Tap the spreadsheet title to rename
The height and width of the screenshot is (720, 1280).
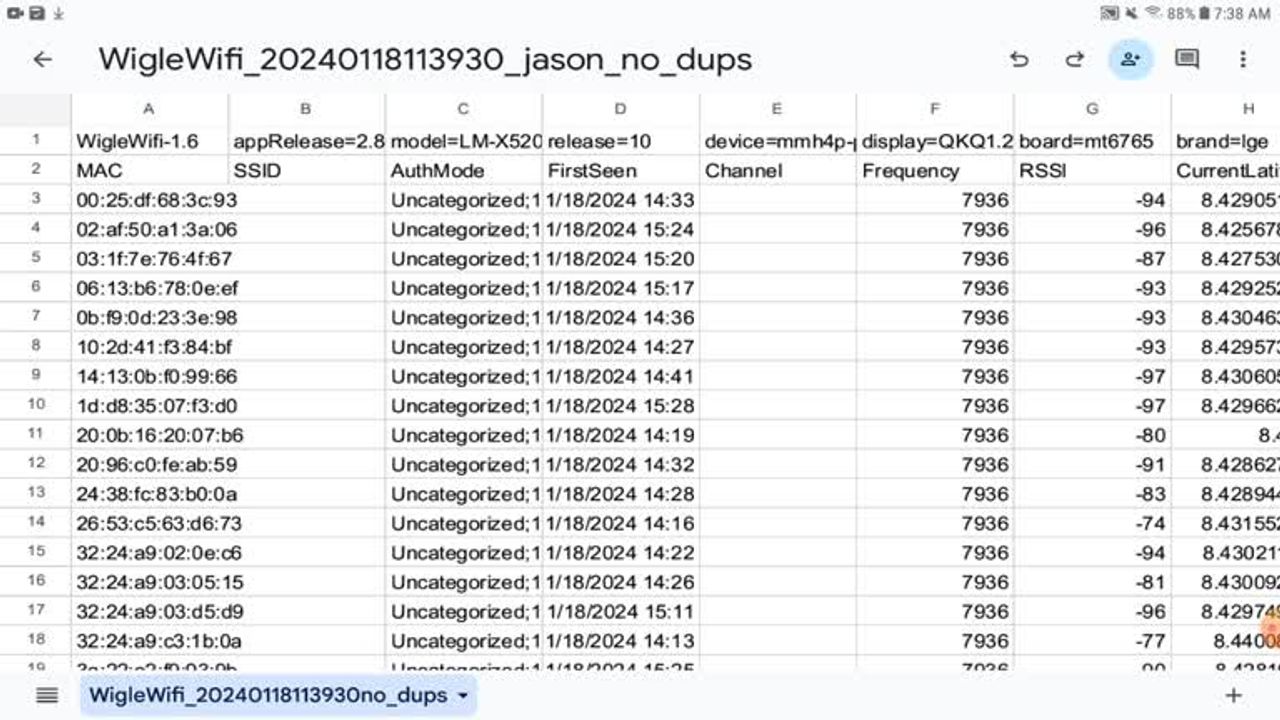[425, 60]
